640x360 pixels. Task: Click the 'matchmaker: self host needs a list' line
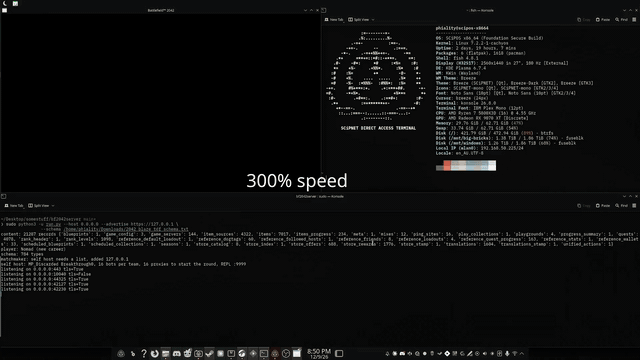[x=64, y=259]
